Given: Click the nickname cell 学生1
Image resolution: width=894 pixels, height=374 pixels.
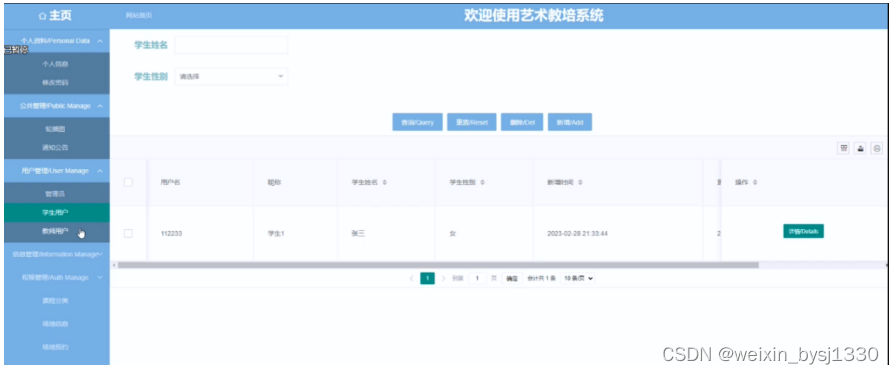Looking at the screenshot, I should pos(275,233).
